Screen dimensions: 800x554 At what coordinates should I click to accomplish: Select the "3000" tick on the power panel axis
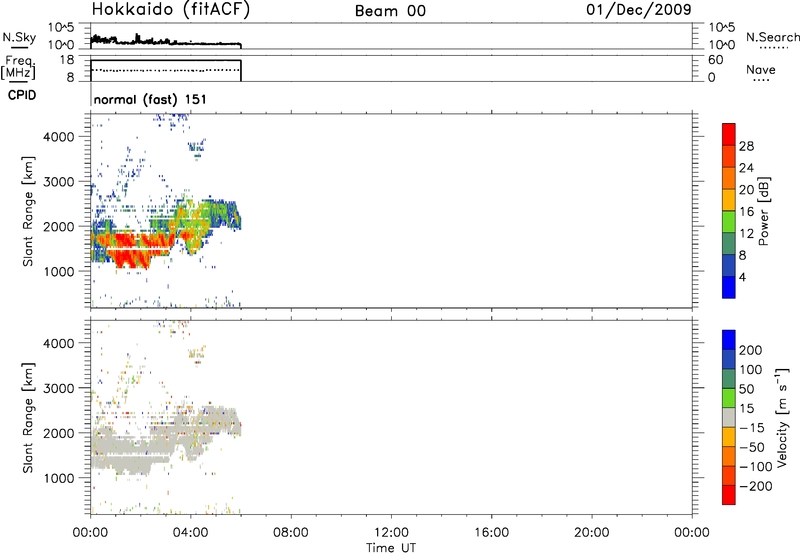click(58, 182)
